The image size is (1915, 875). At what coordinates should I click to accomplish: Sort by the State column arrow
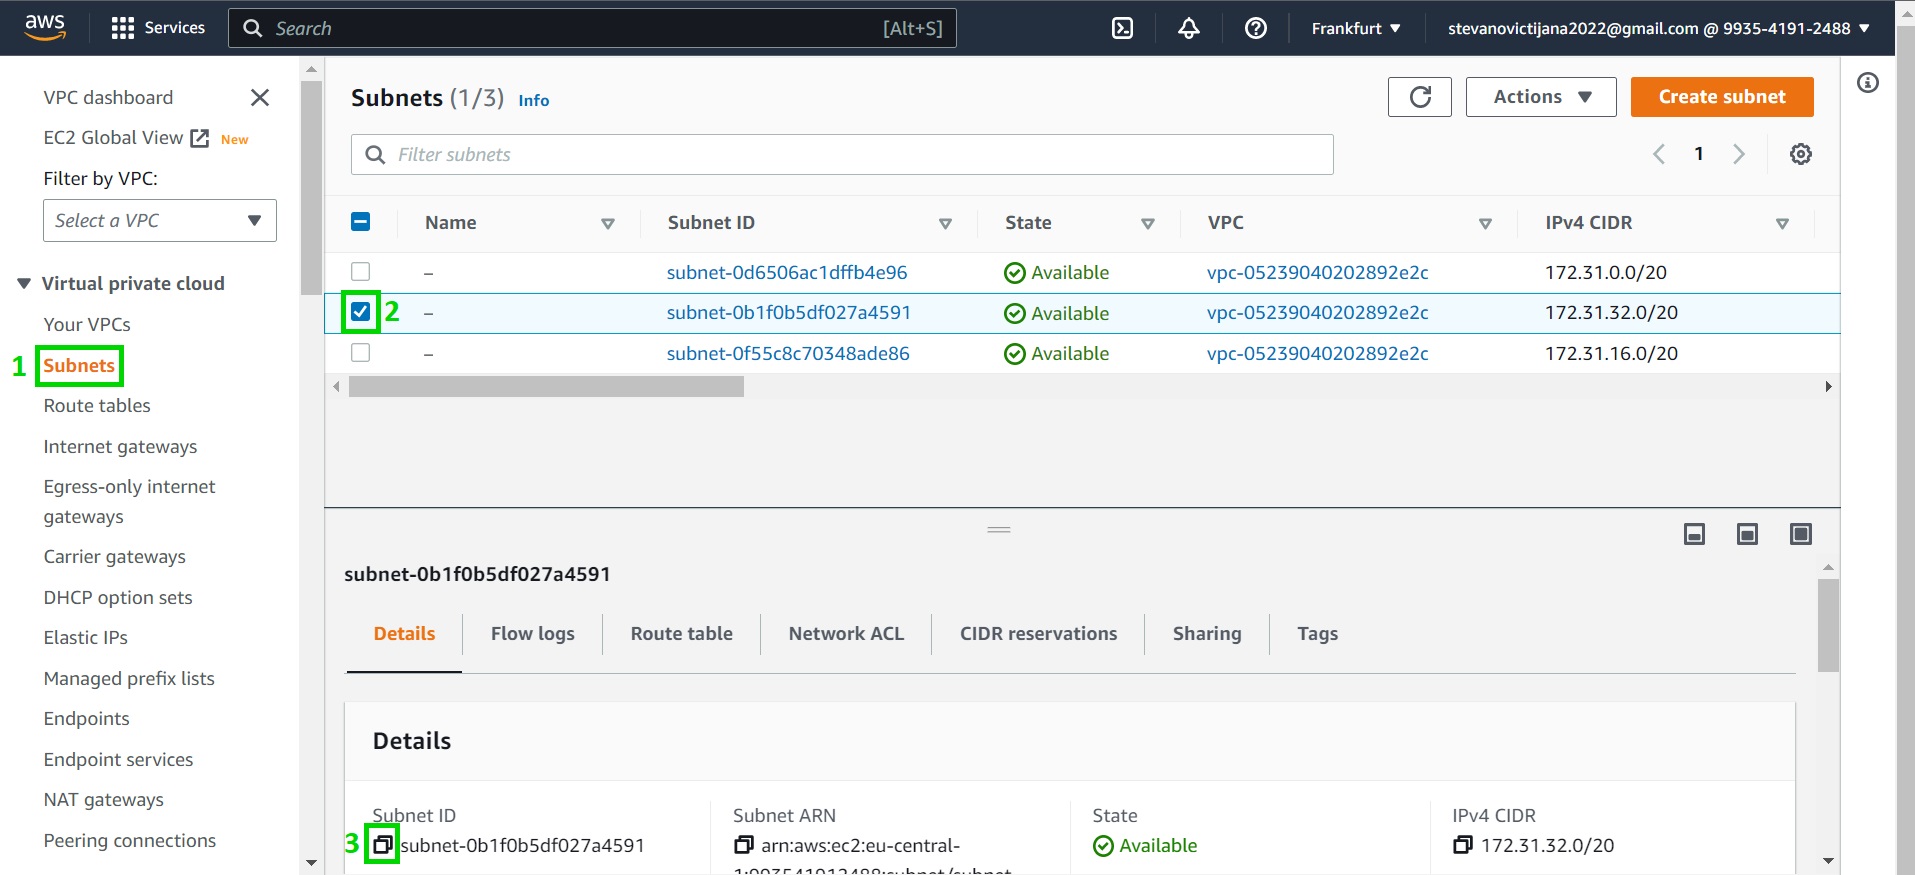pos(1148,224)
